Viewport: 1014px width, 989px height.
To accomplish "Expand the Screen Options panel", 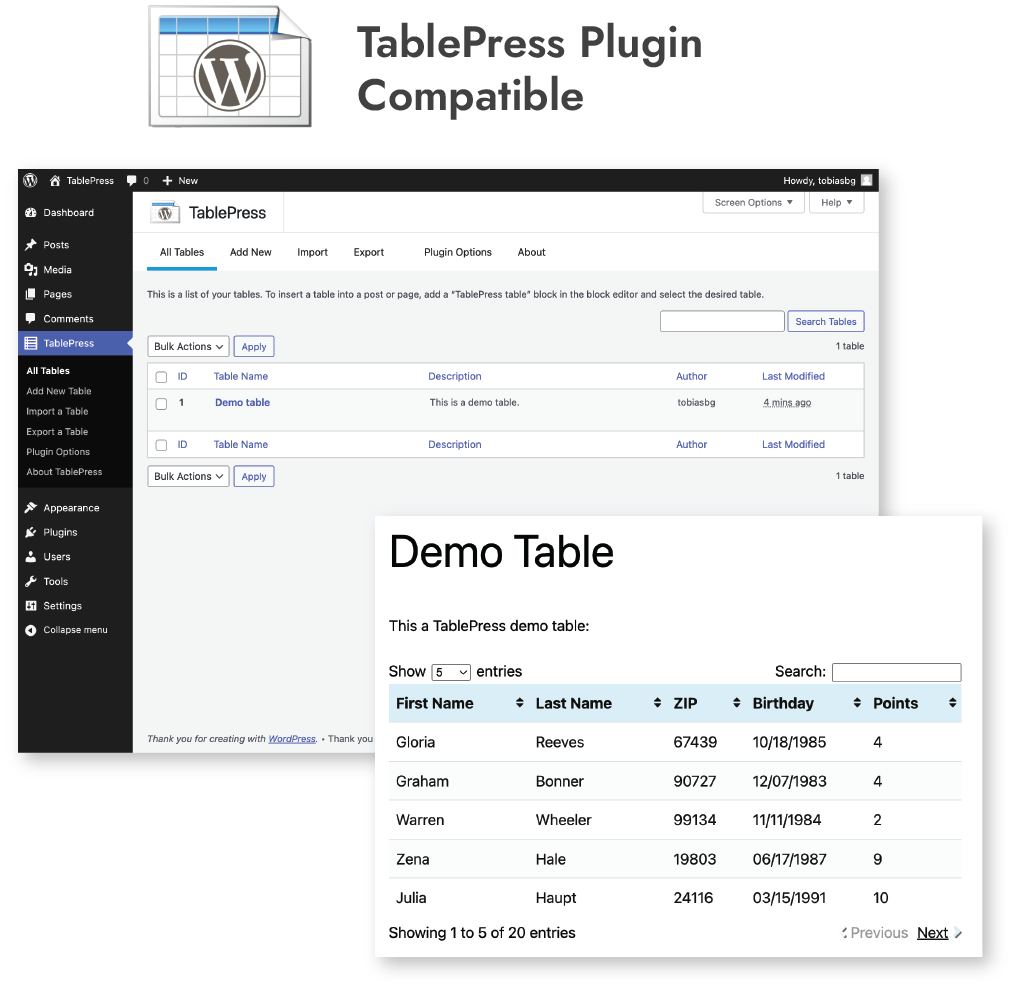I will point(753,202).
